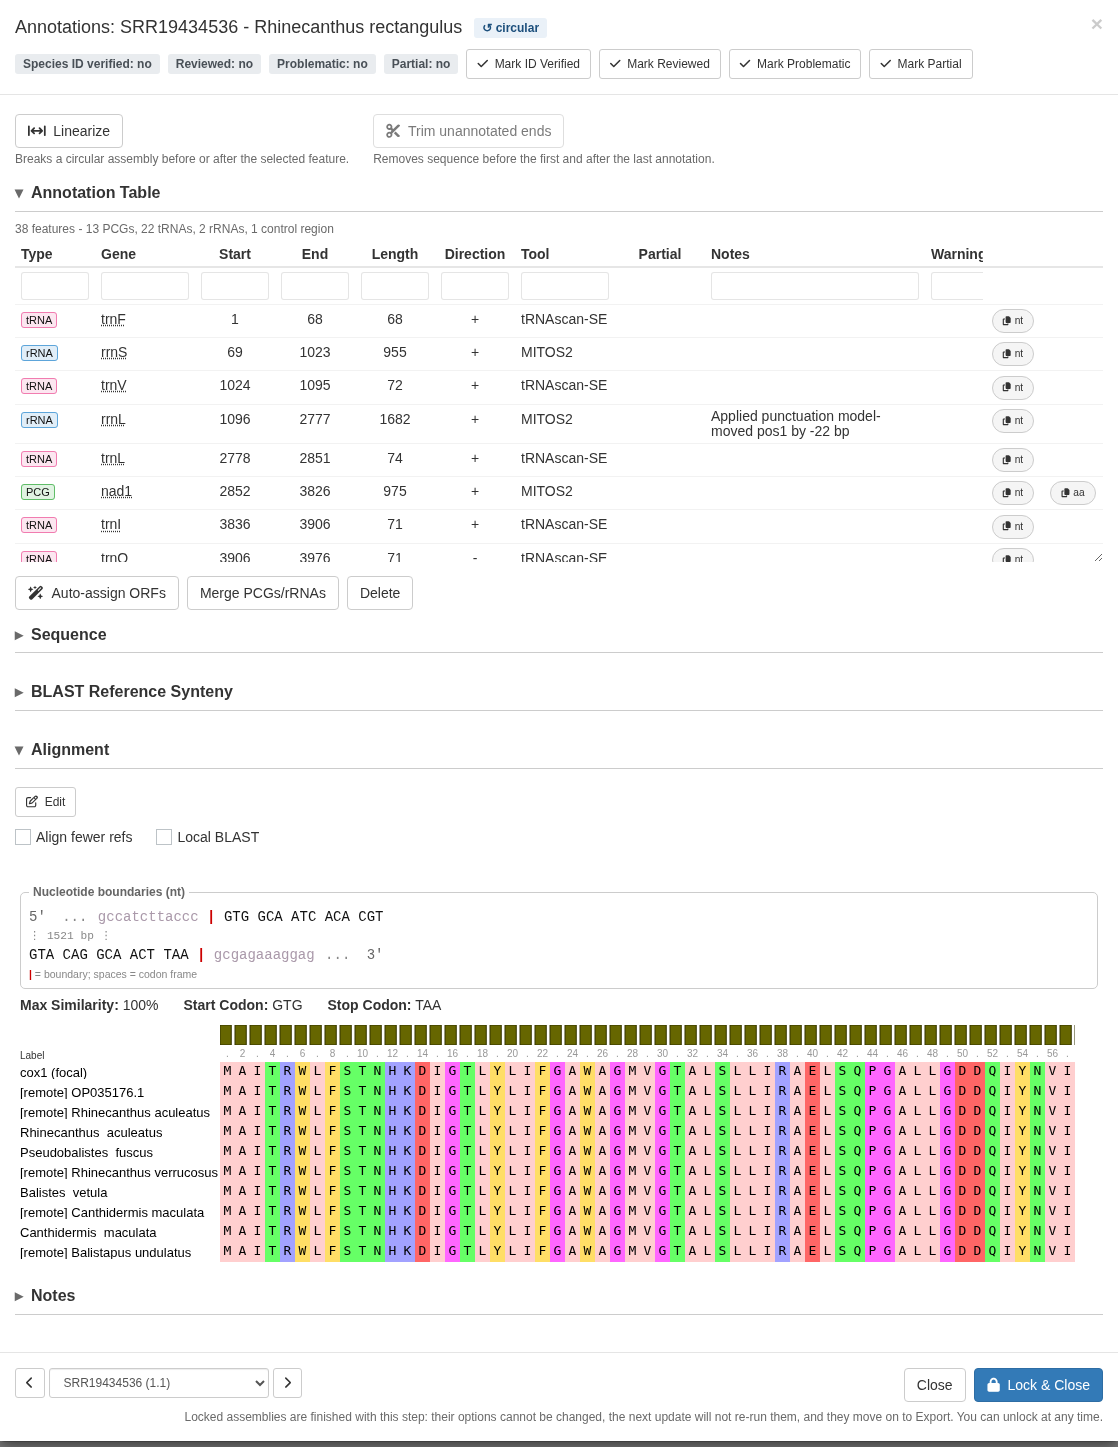Click the Notes filter input
Viewport: 1118px width, 1447px height.
pos(815,286)
